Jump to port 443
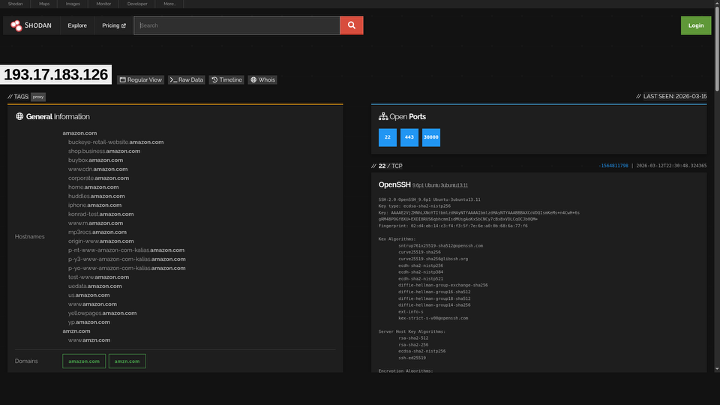Screen dimensions: 720x406 [x=409, y=138]
